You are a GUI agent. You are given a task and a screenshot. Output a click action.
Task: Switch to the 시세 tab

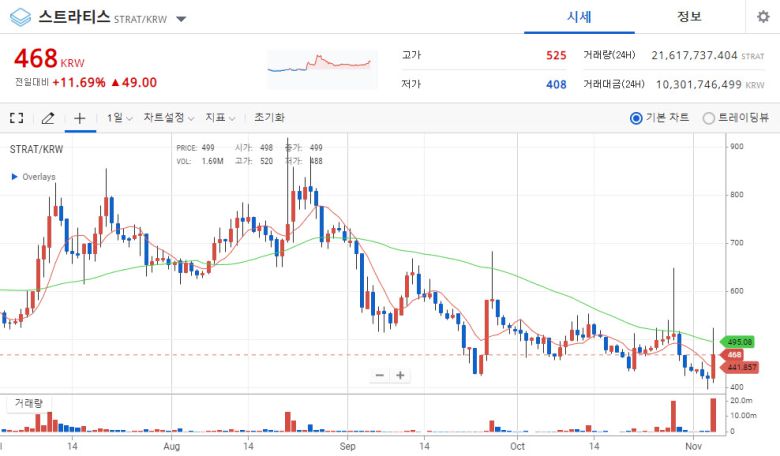click(x=579, y=17)
